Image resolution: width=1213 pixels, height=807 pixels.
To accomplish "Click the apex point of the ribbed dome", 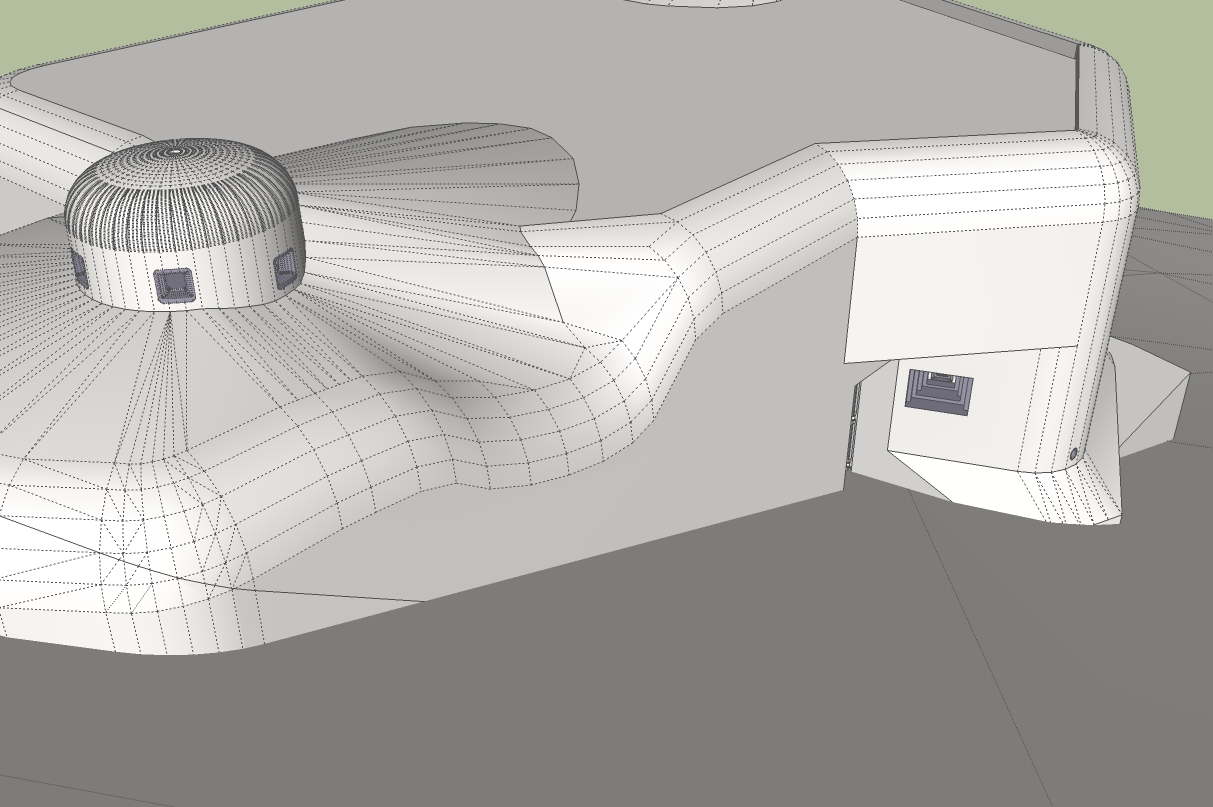I will coord(176,151).
